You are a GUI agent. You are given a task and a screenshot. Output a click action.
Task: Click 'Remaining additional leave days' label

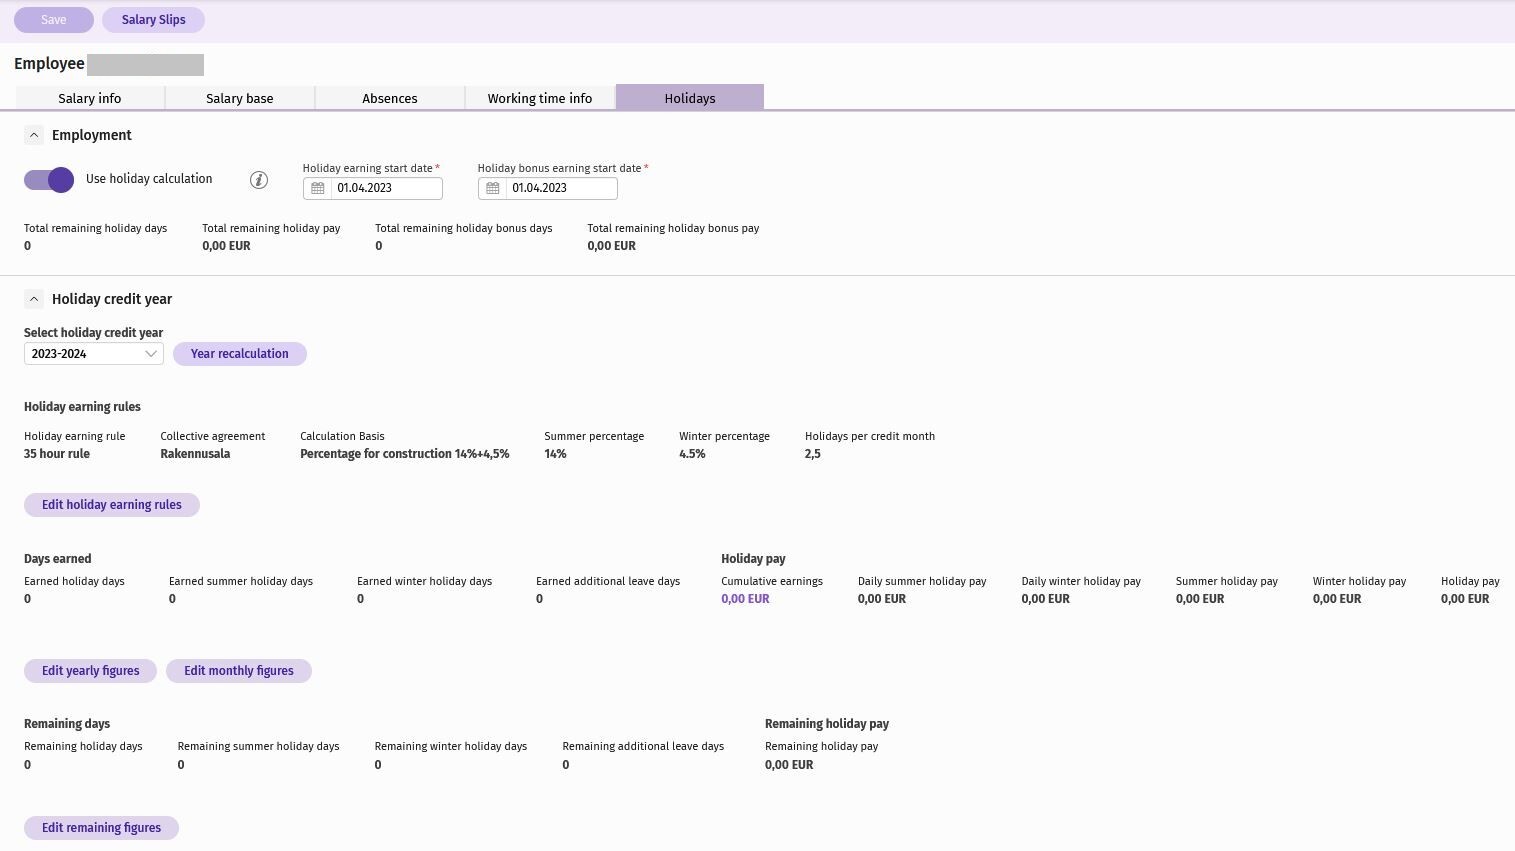[x=643, y=746]
